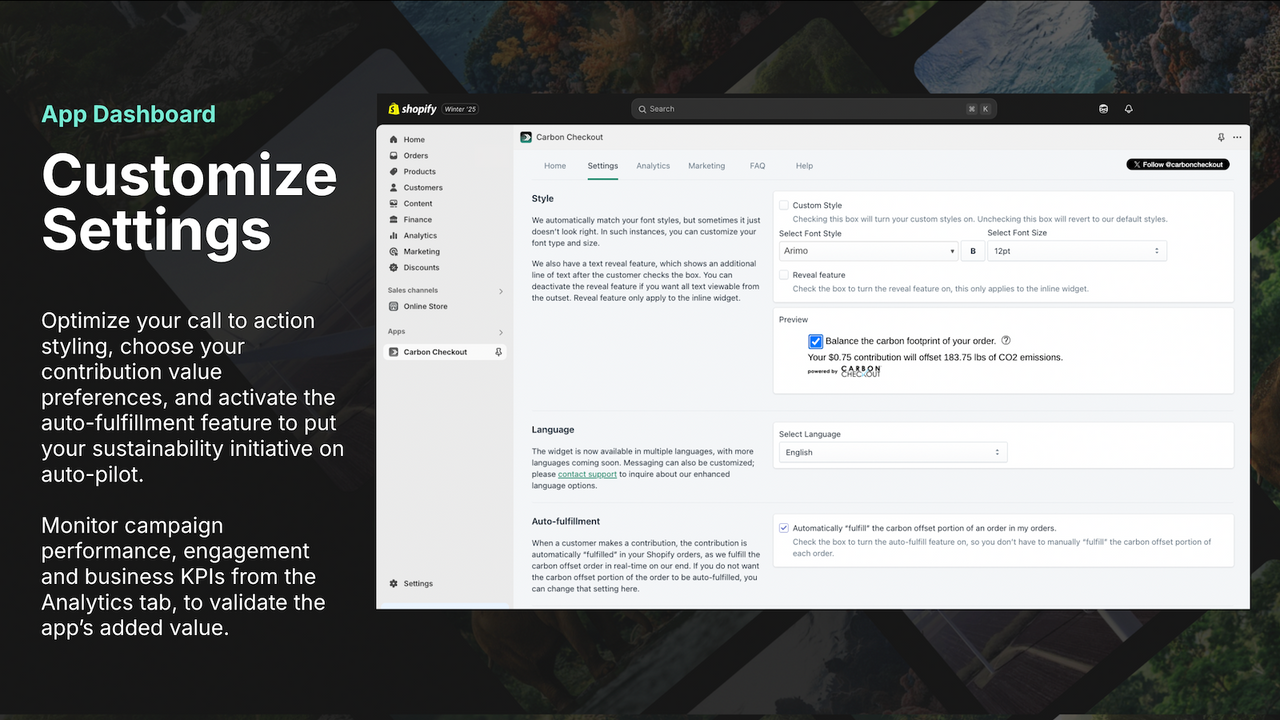1280x720 pixels.
Task: Click the Apps label in the sidebar
Action: coord(397,332)
